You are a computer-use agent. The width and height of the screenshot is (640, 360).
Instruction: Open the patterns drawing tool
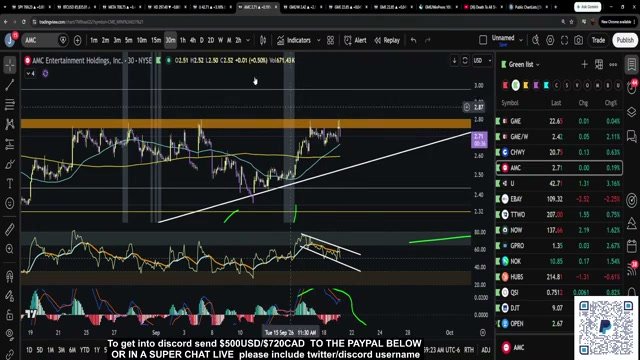(10, 124)
